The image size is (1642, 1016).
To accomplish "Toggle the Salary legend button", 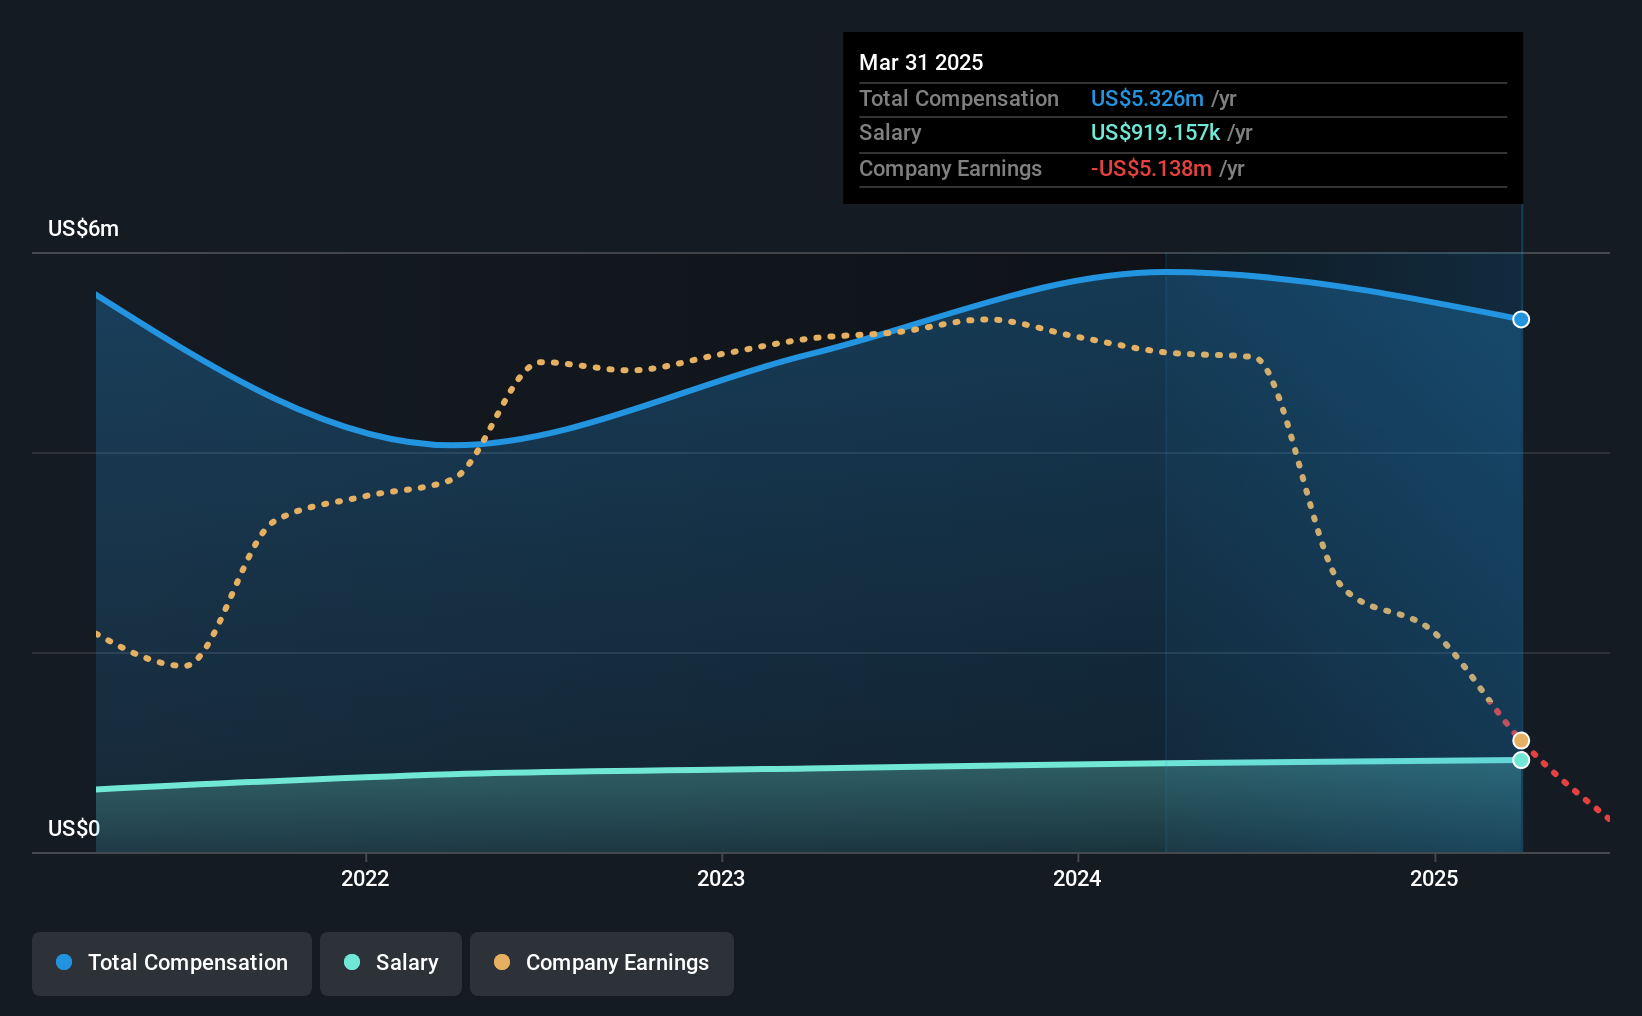I will pos(391,963).
